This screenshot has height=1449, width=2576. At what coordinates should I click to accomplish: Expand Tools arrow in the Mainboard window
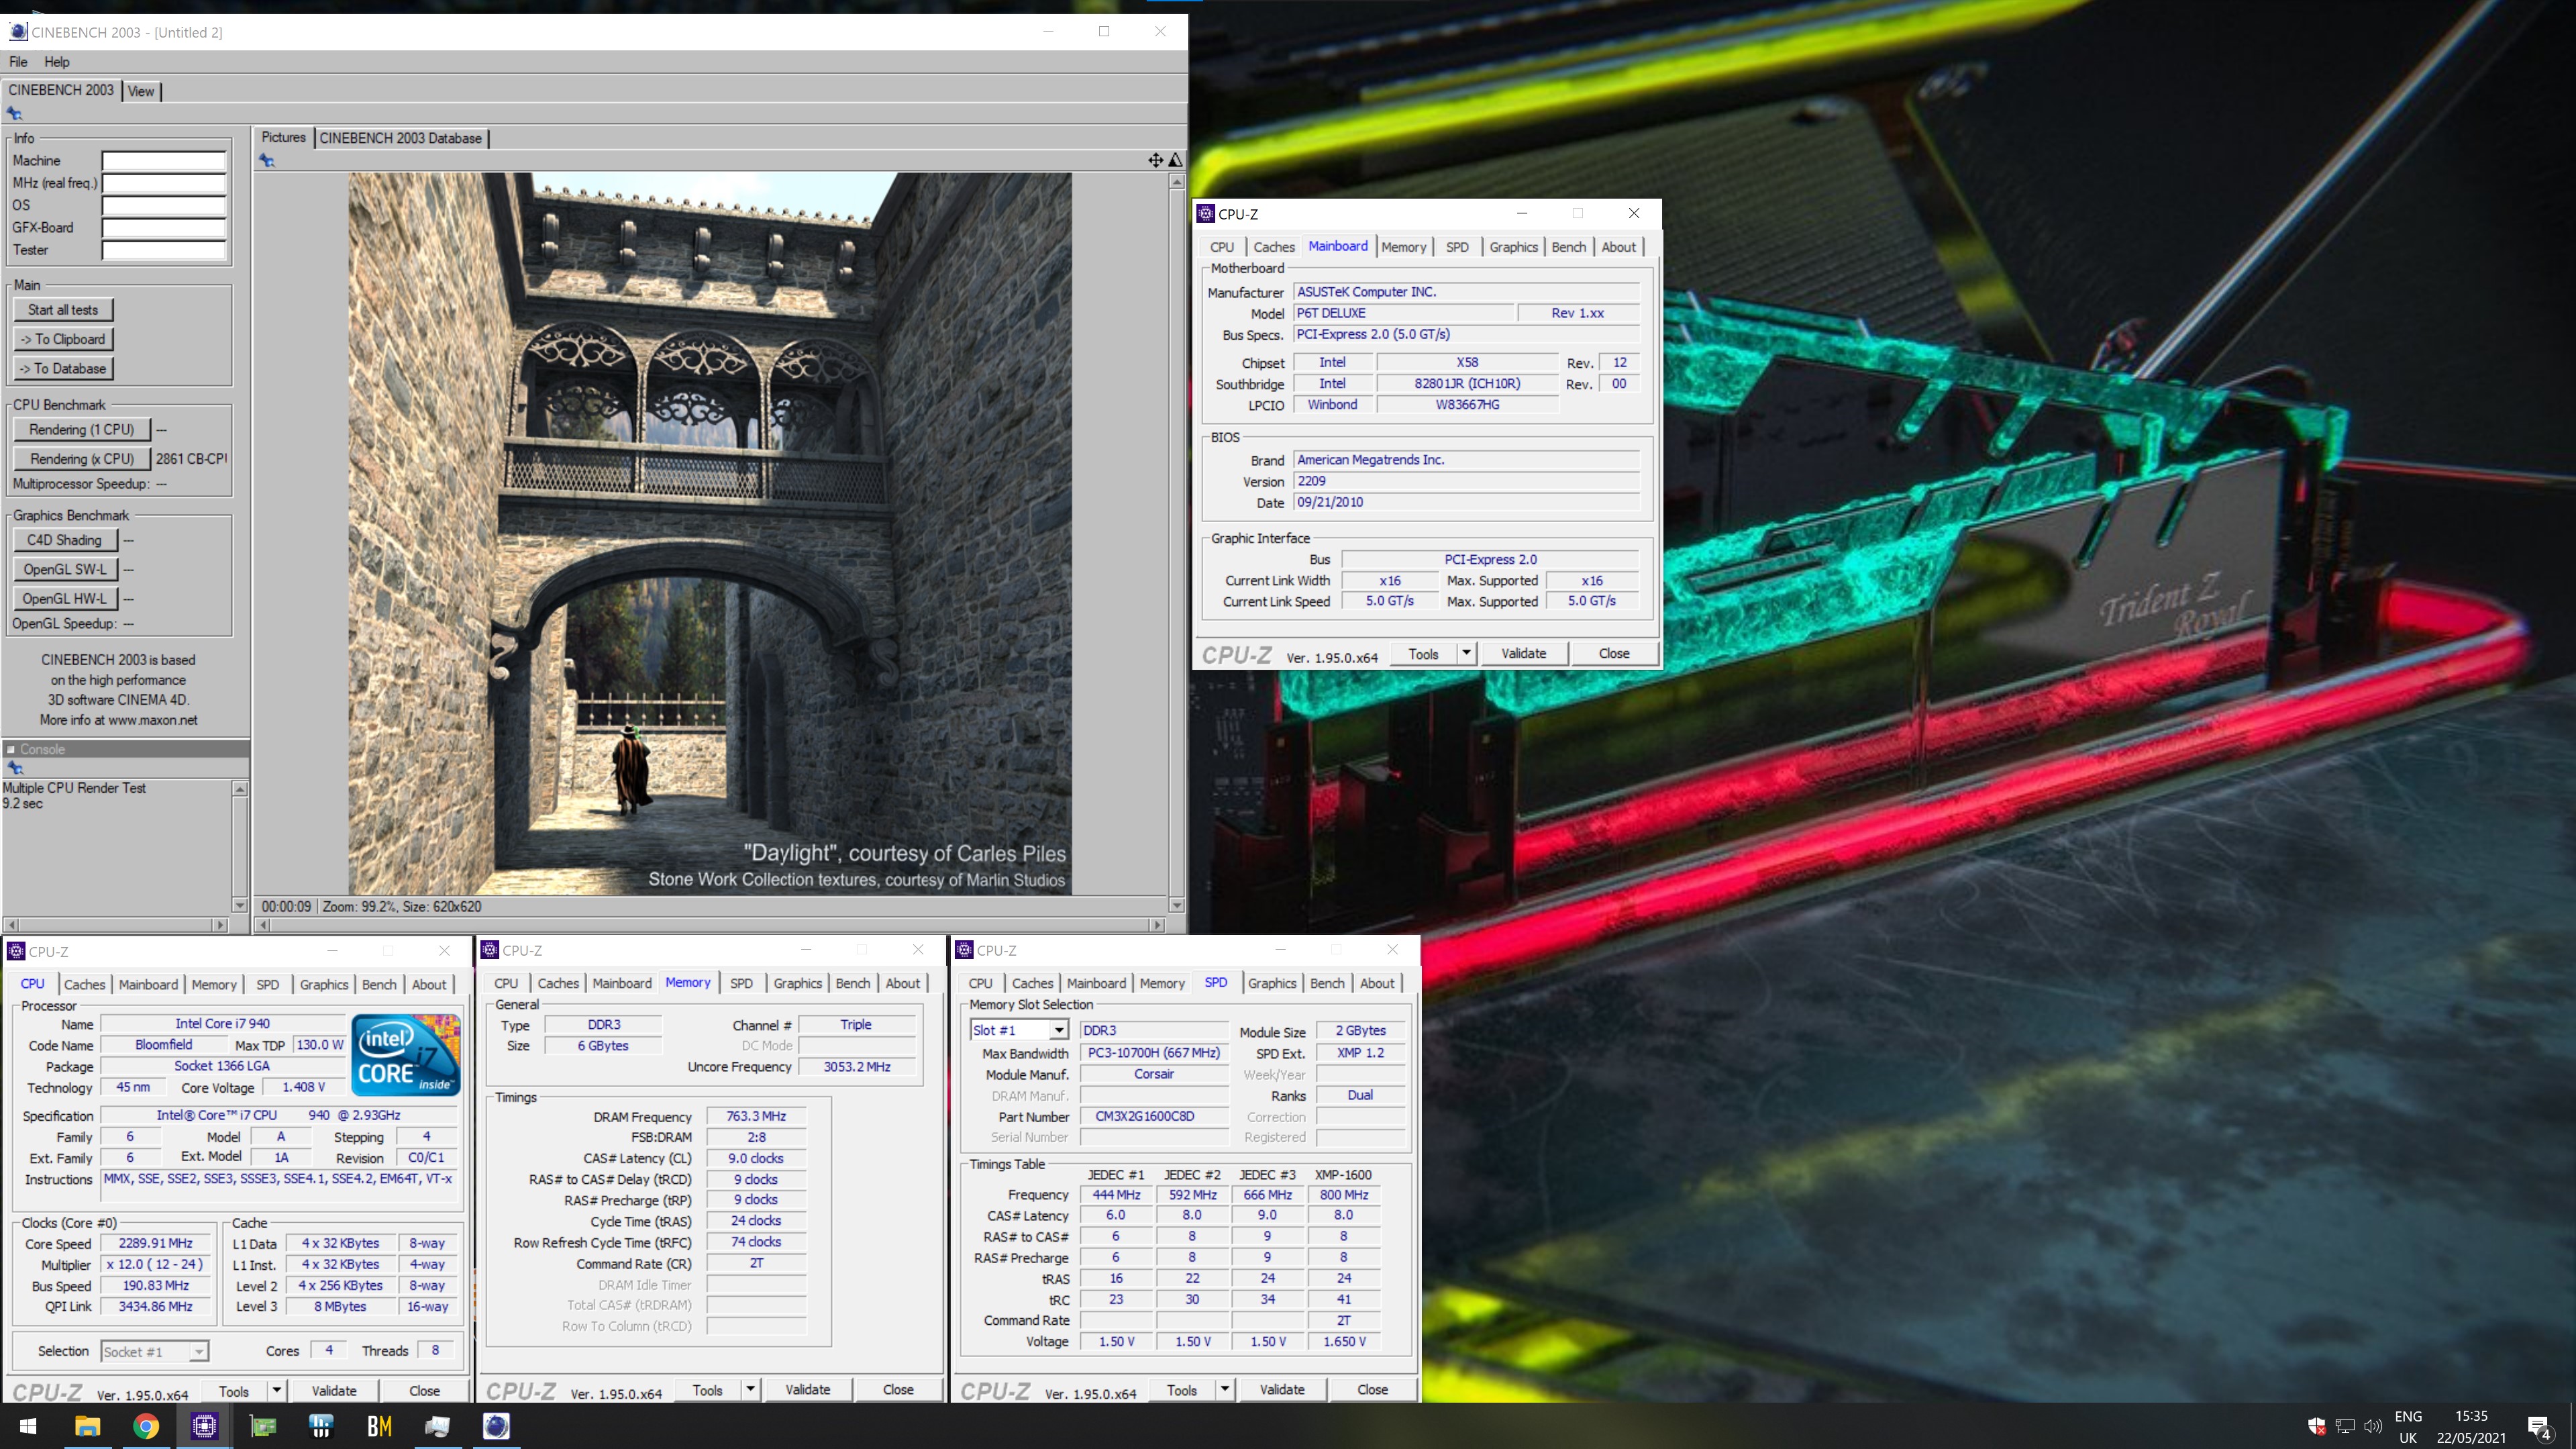pos(1466,653)
